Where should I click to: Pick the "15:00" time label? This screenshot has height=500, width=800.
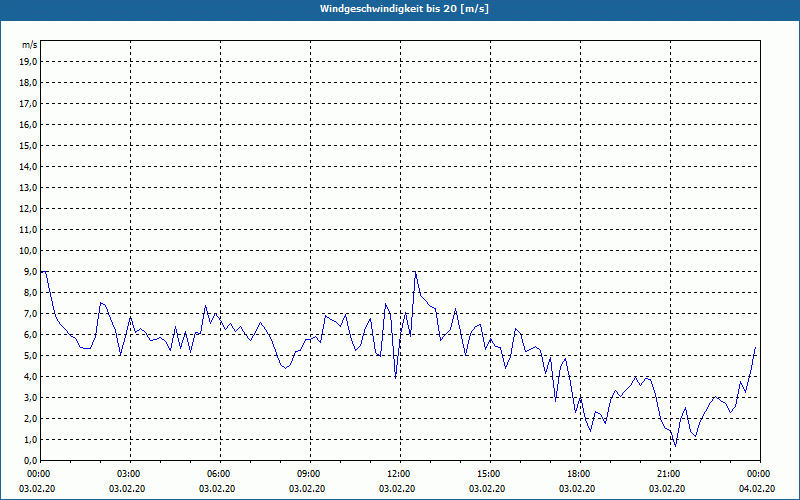(x=490, y=474)
